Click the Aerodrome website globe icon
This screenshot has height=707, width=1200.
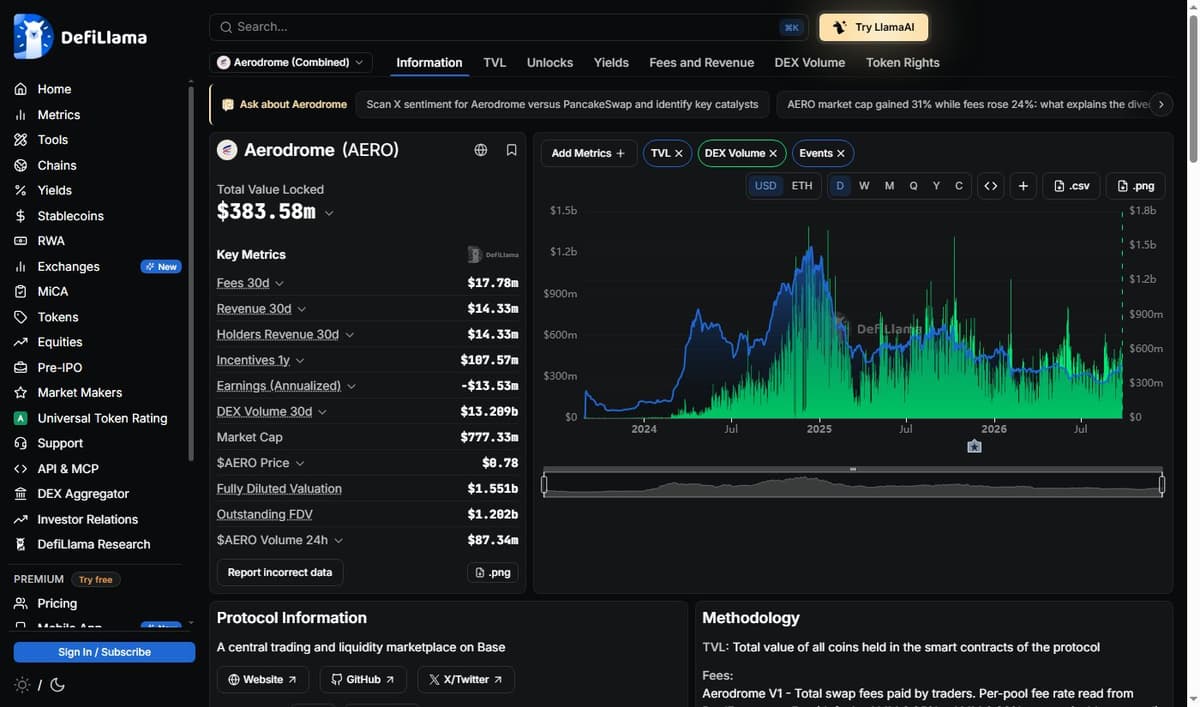click(x=481, y=150)
